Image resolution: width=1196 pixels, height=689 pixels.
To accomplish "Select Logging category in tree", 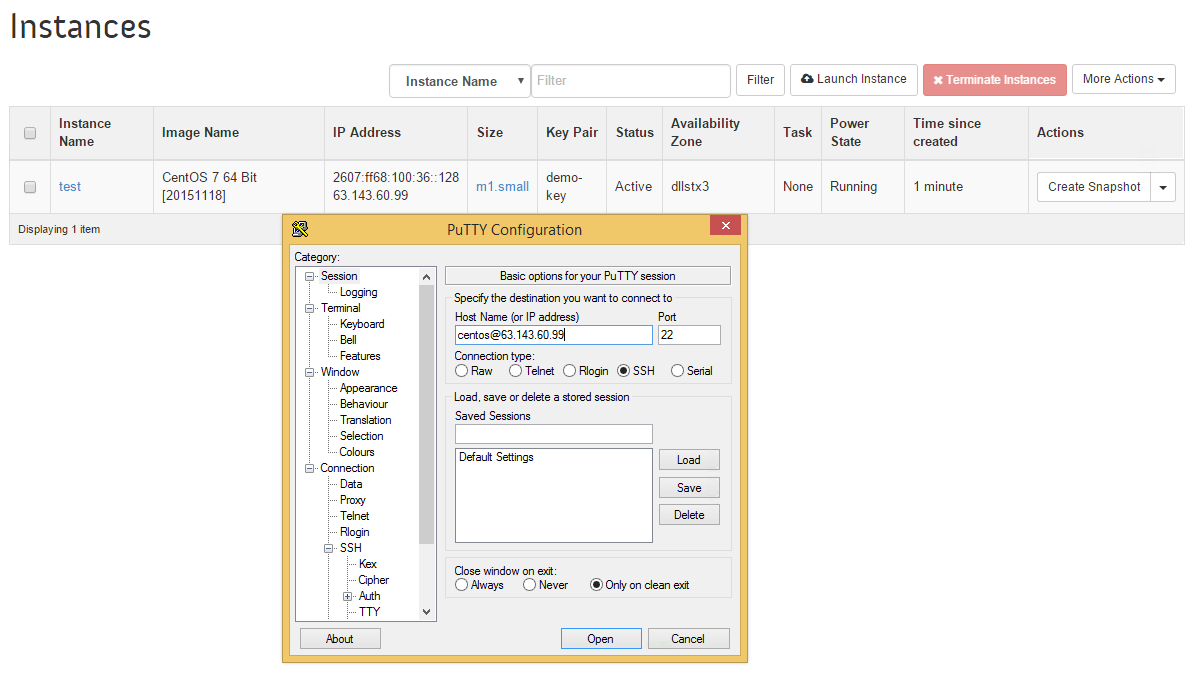I will 358,292.
